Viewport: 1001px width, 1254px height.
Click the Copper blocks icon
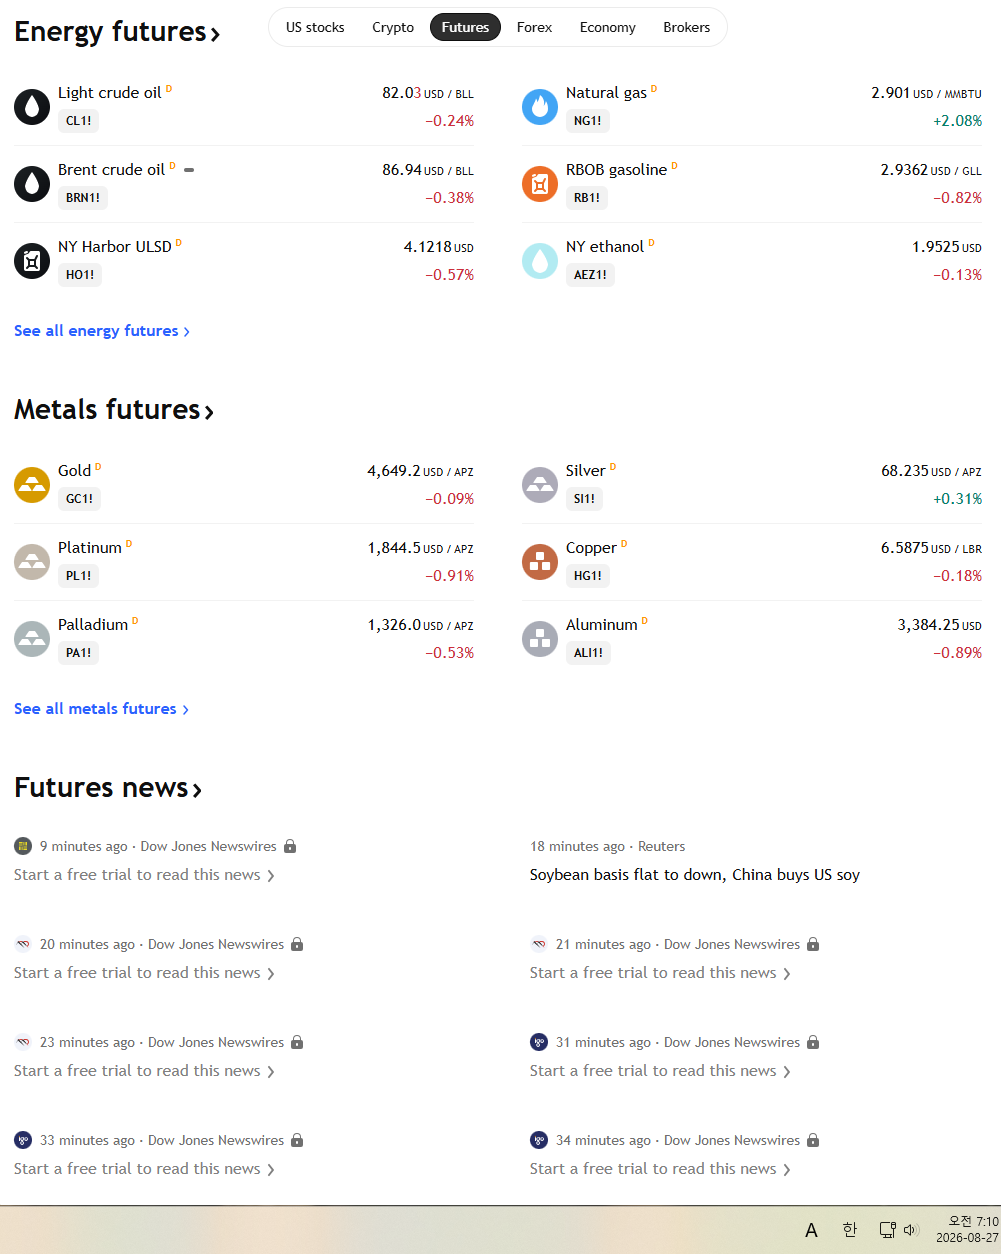click(x=540, y=562)
